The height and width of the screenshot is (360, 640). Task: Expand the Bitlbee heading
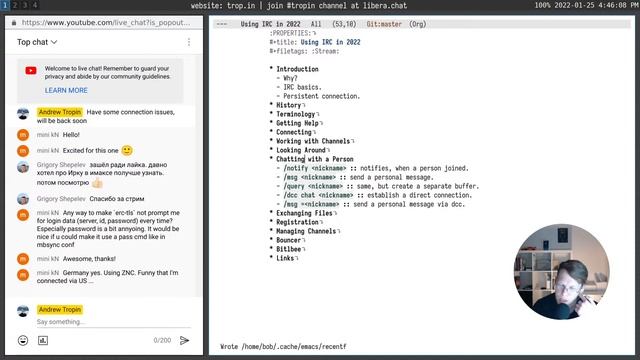point(288,249)
